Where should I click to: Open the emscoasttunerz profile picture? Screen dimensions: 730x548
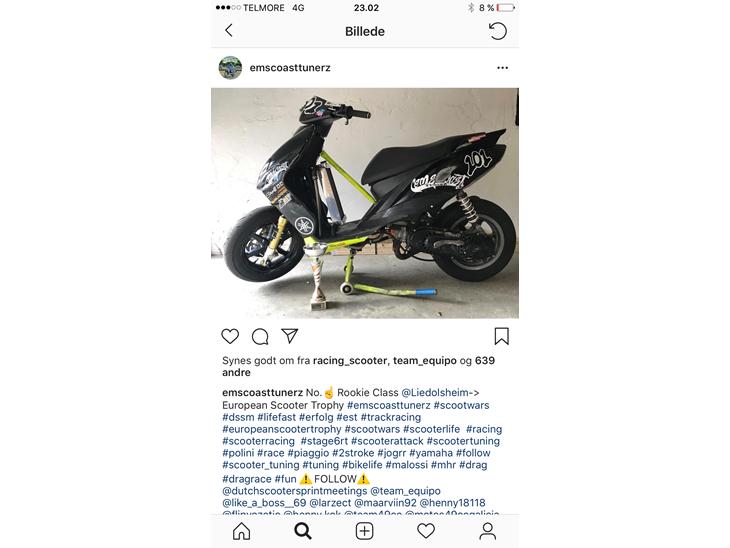[x=230, y=68]
